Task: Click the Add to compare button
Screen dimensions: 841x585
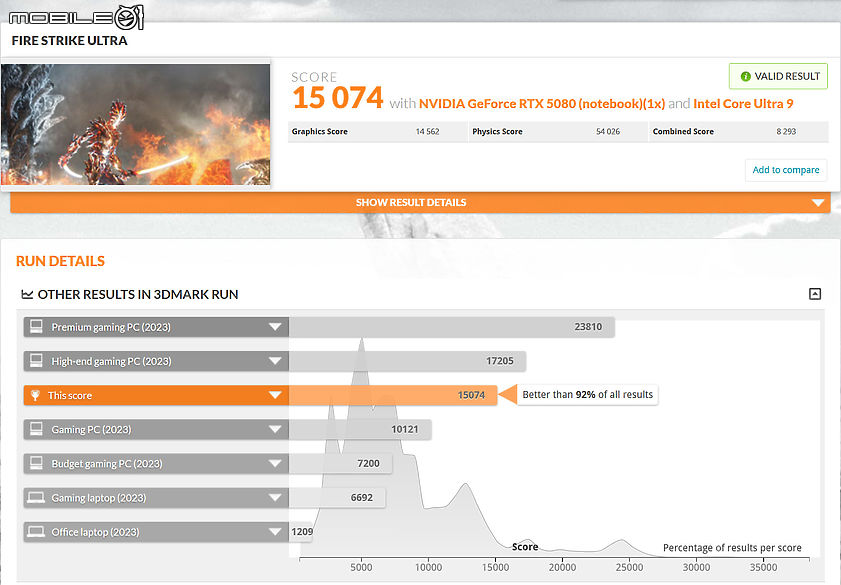Action: [x=786, y=170]
